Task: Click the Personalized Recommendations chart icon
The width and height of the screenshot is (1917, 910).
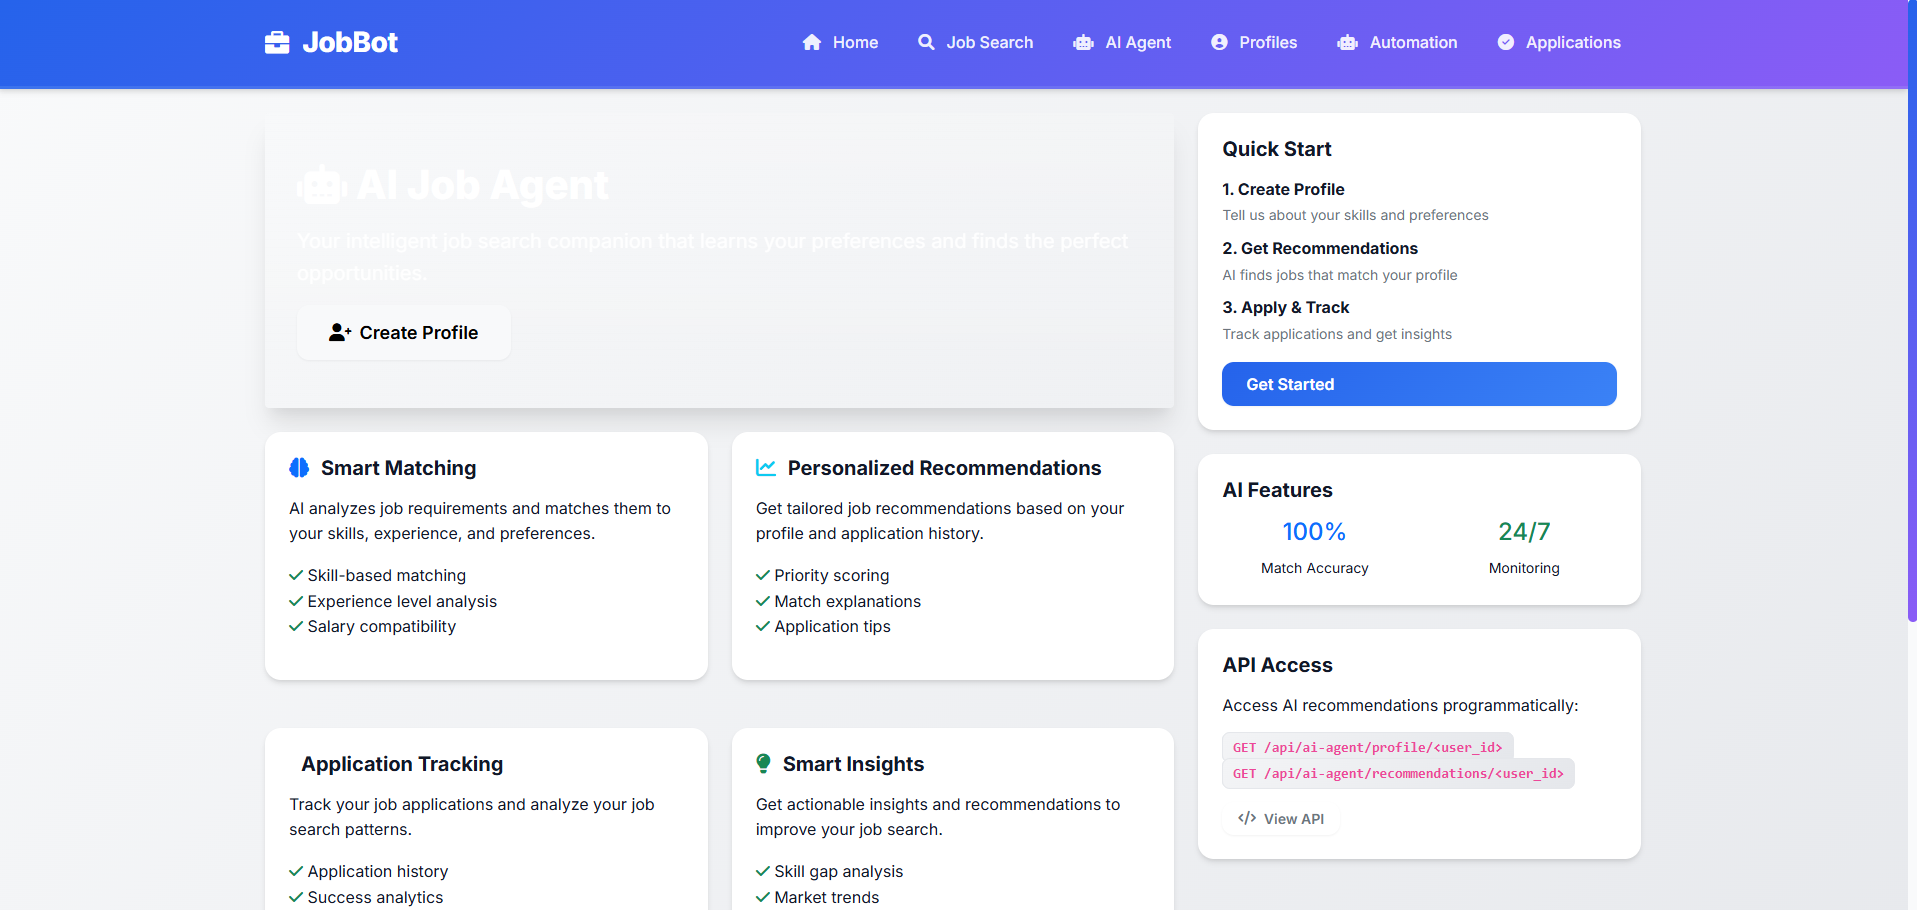Action: point(765,467)
